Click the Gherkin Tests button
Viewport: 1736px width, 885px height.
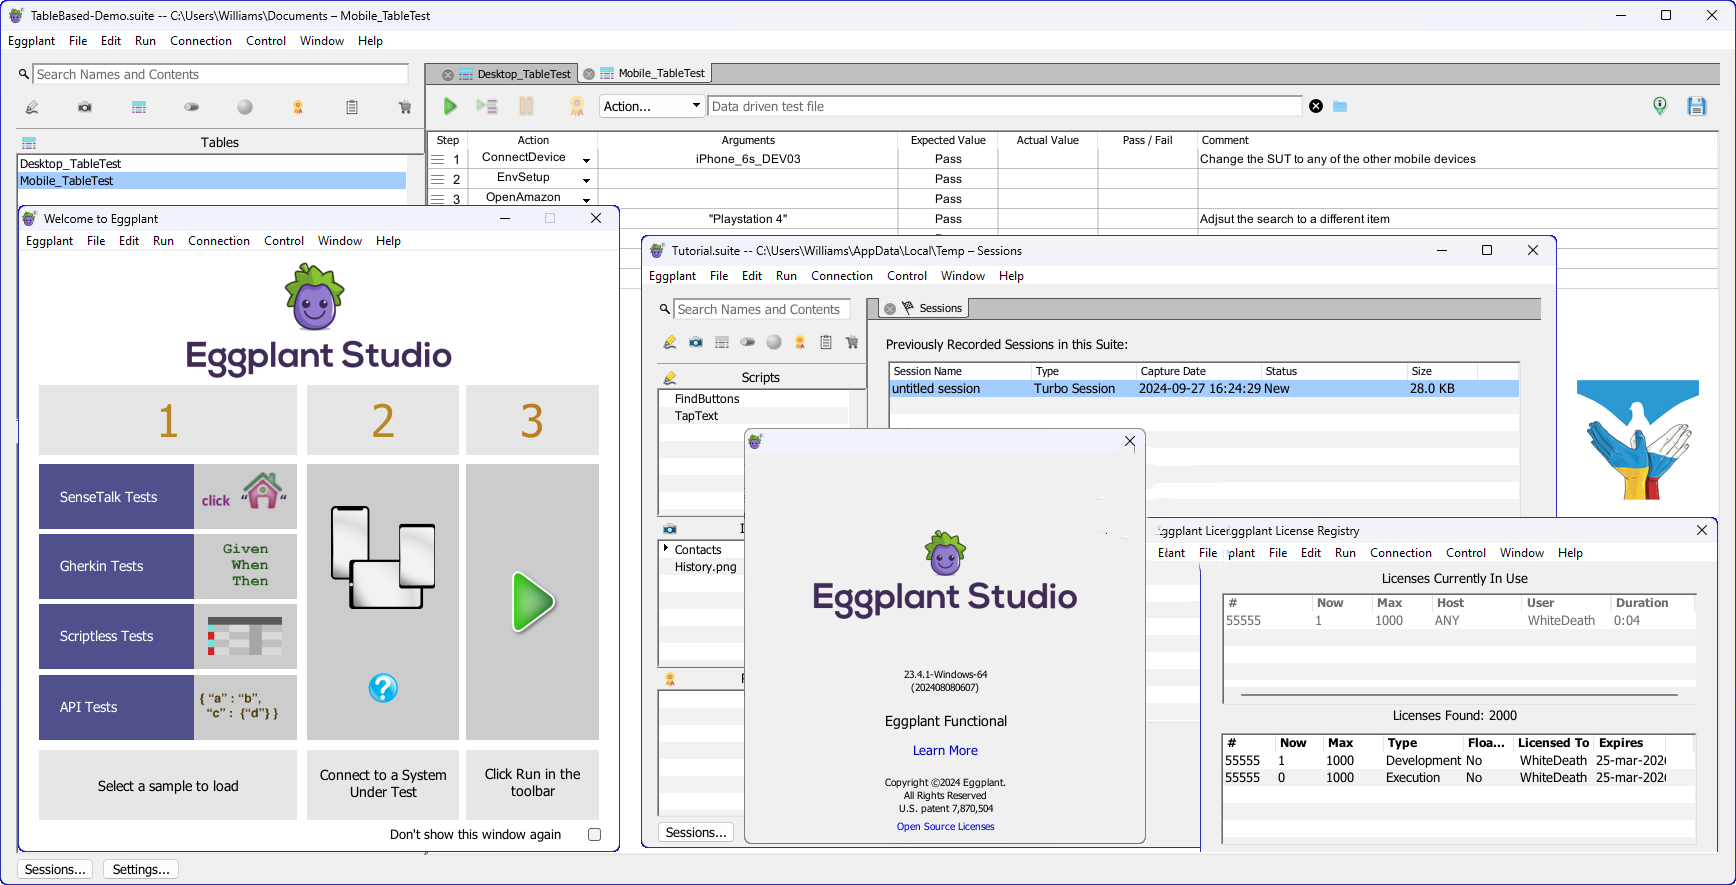[116, 566]
